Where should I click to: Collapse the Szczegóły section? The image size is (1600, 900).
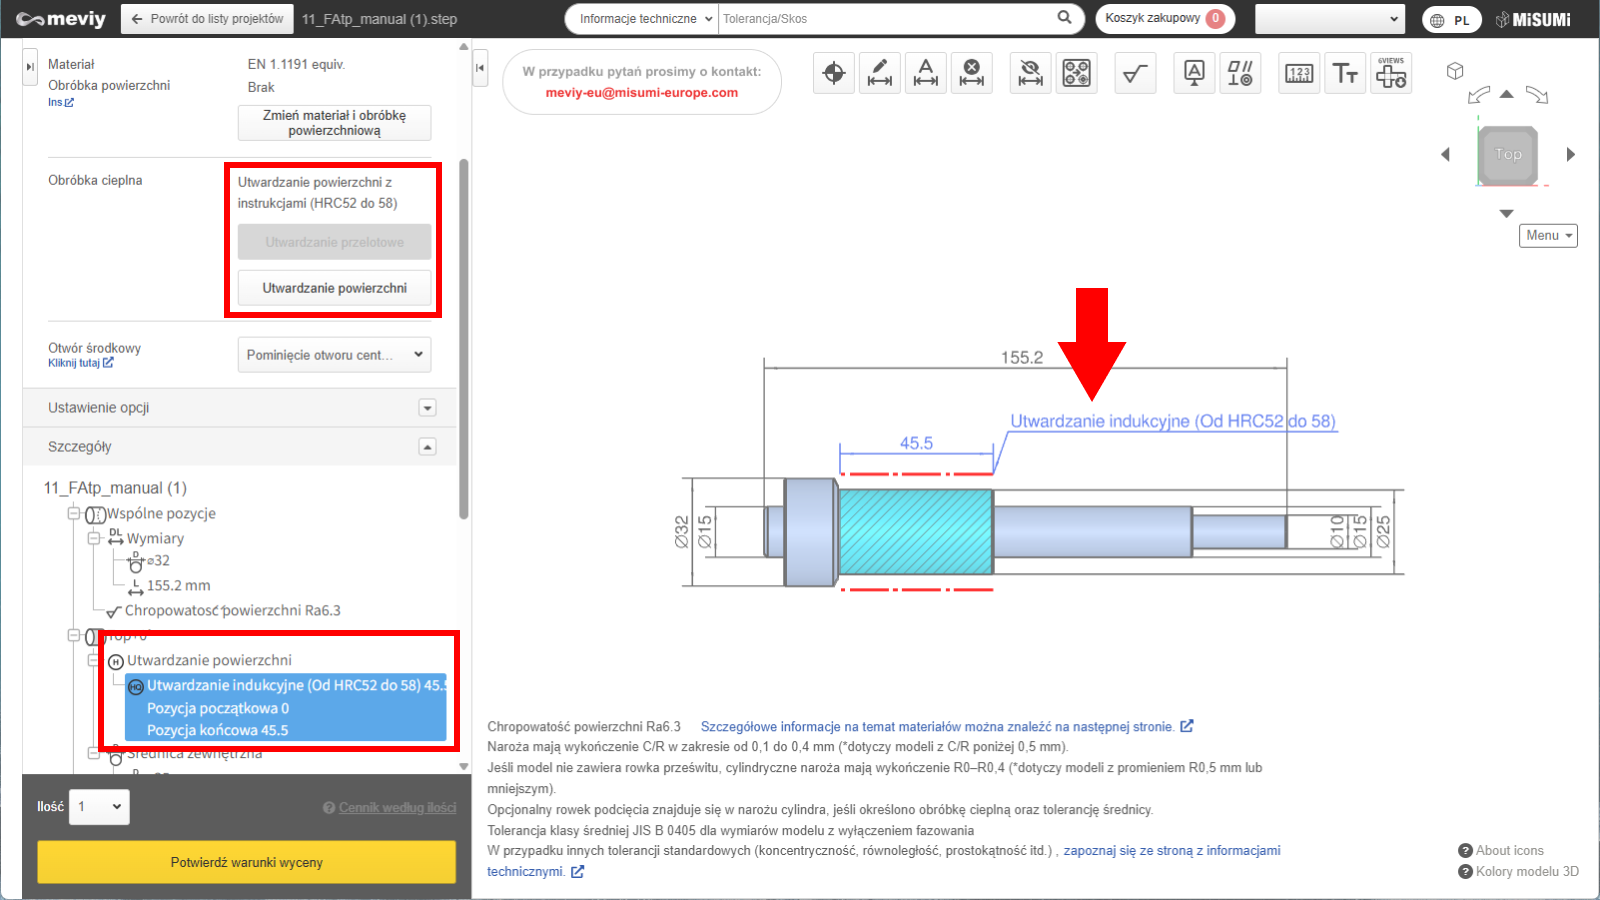tap(427, 447)
